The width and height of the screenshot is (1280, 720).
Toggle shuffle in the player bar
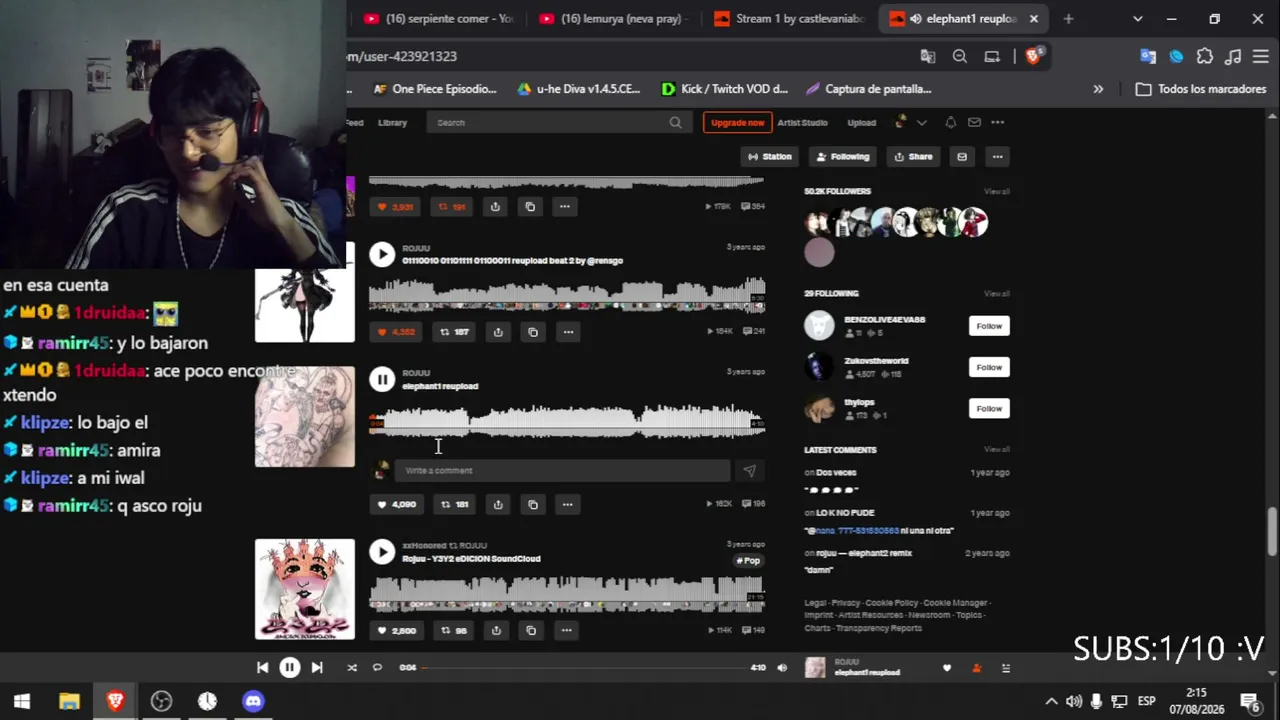(x=352, y=667)
